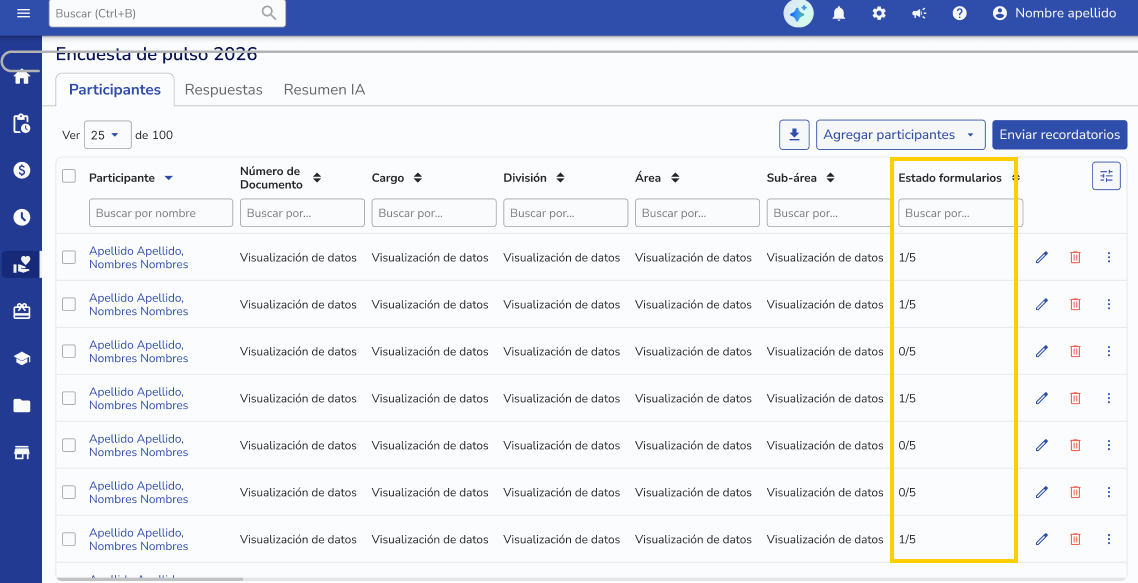1138x583 pixels.
Task: Open the three-dot menu on second row
Action: (x=1109, y=305)
